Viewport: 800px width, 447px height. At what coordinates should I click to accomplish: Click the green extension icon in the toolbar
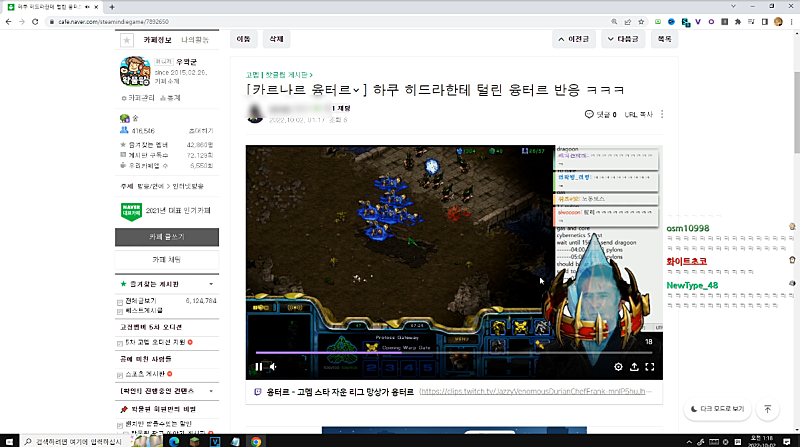click(658, 22)
